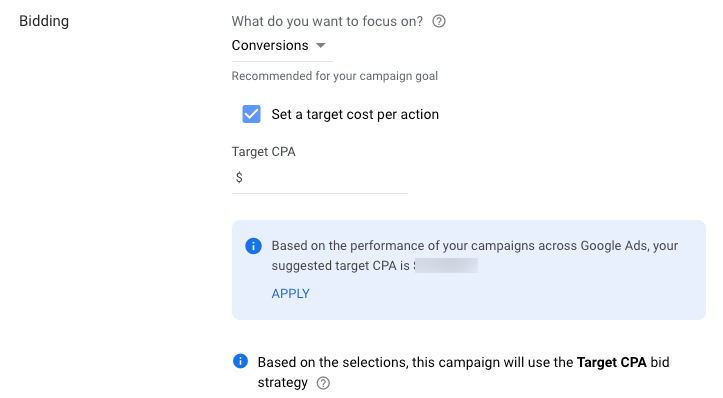Uncheck Set a target cost per action

click(251, 114)
